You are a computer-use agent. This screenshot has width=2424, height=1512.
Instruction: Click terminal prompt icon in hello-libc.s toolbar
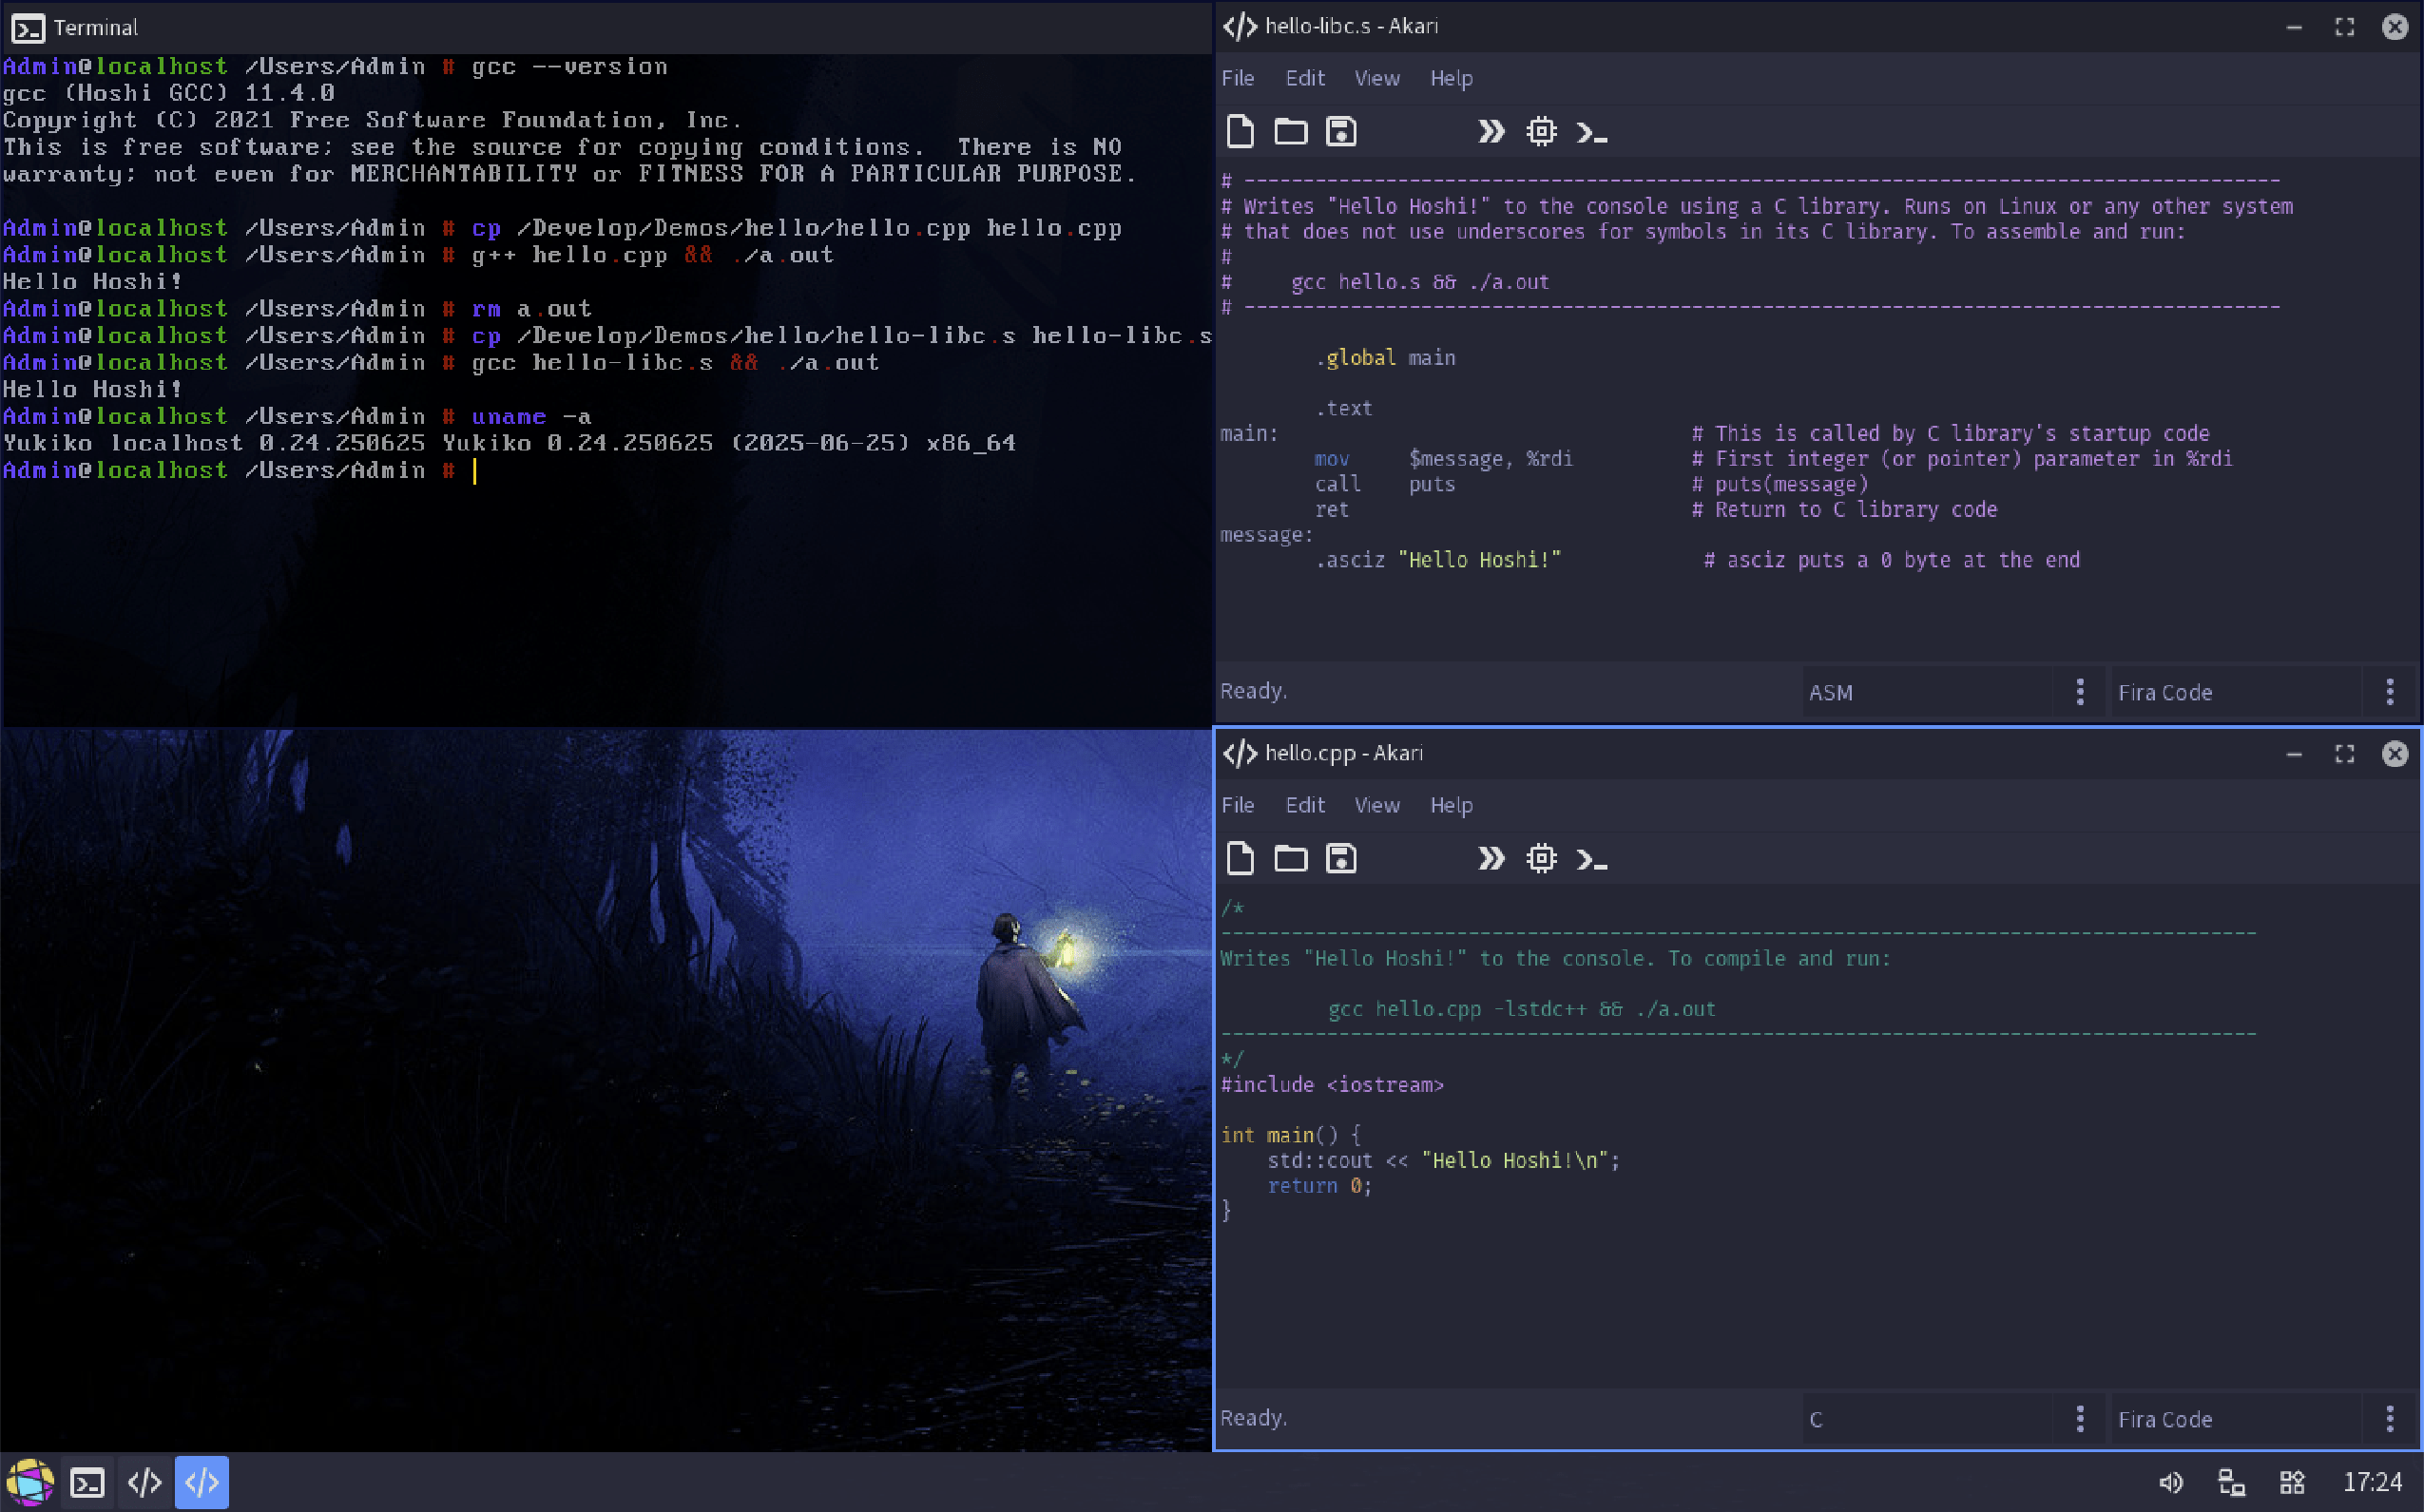tap(1592, 131)
